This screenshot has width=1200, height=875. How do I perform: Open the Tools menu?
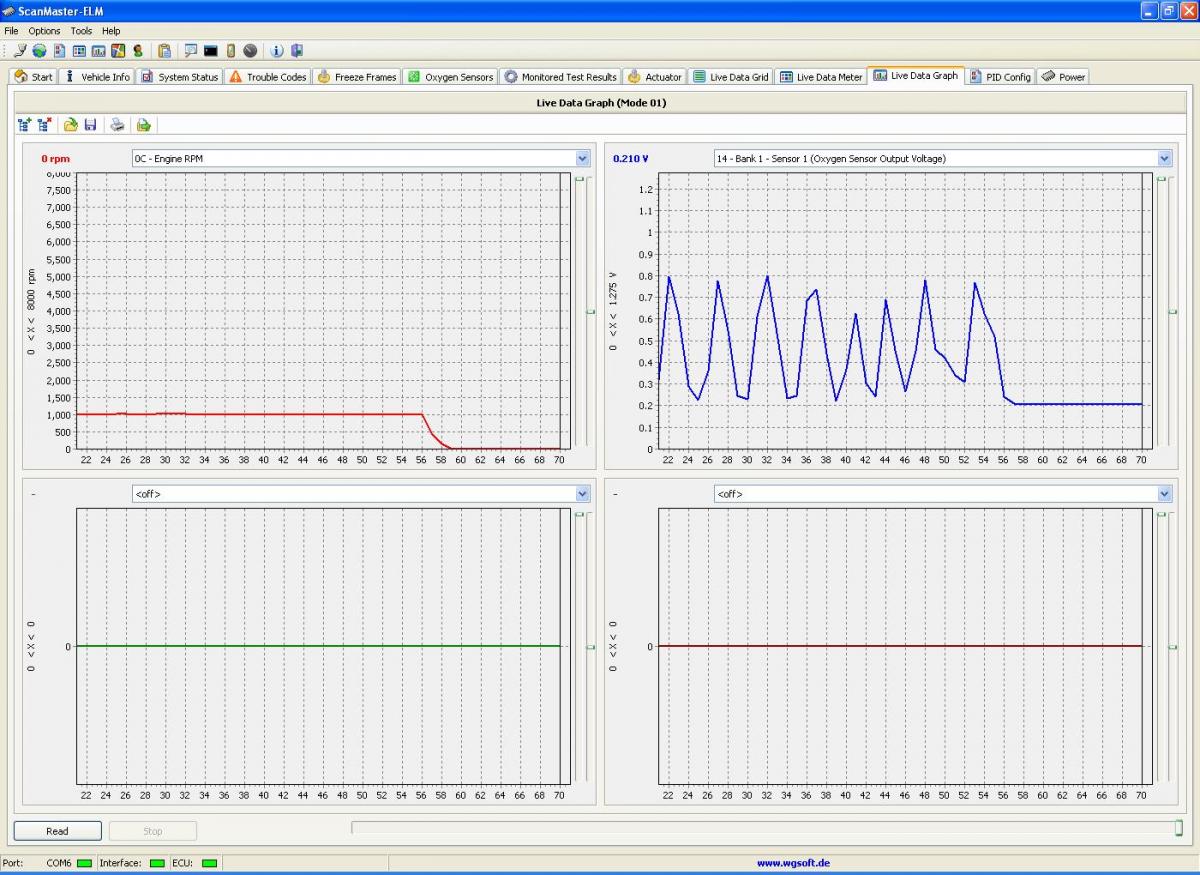point(81,31)
